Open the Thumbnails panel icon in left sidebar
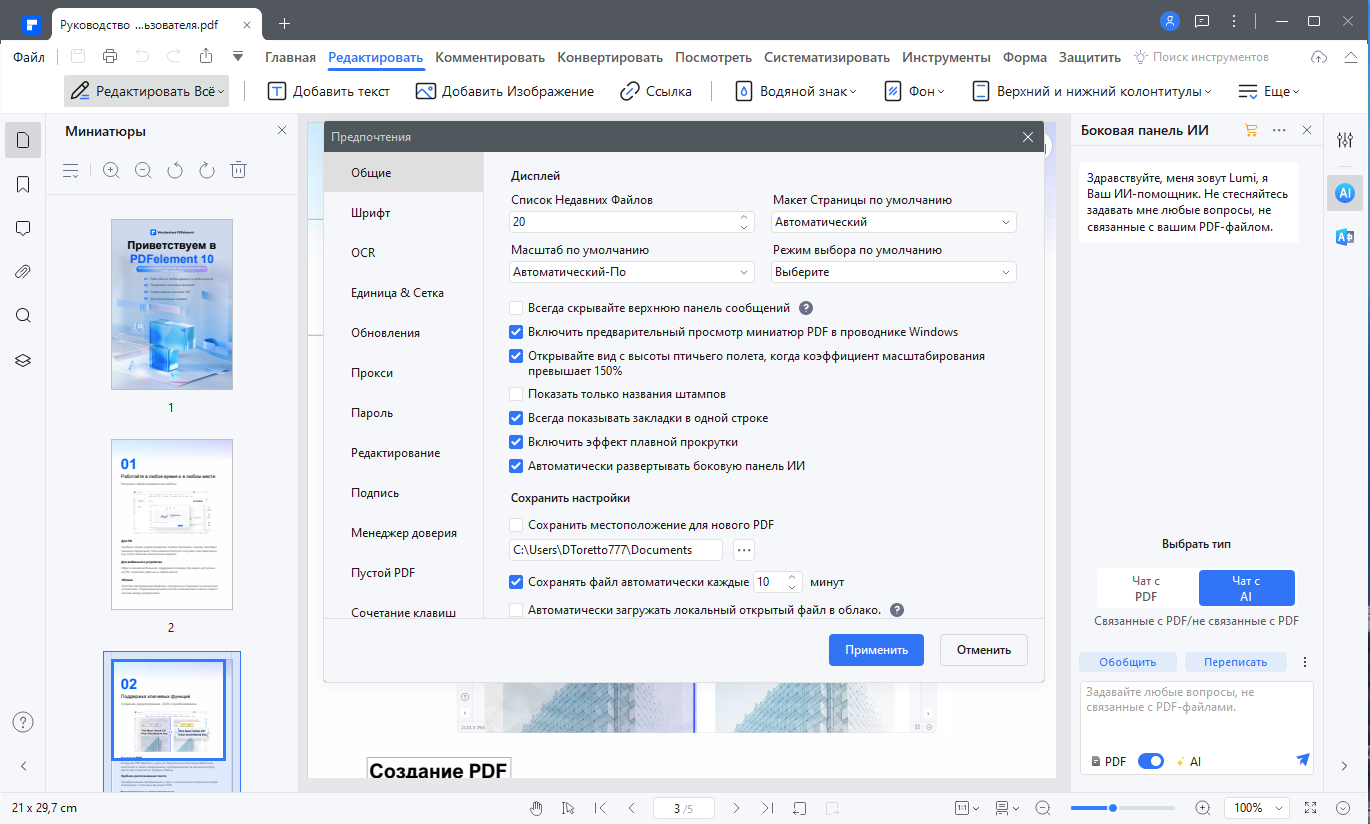The width and height of the screenshot is (1370, 824). point(23,140)
